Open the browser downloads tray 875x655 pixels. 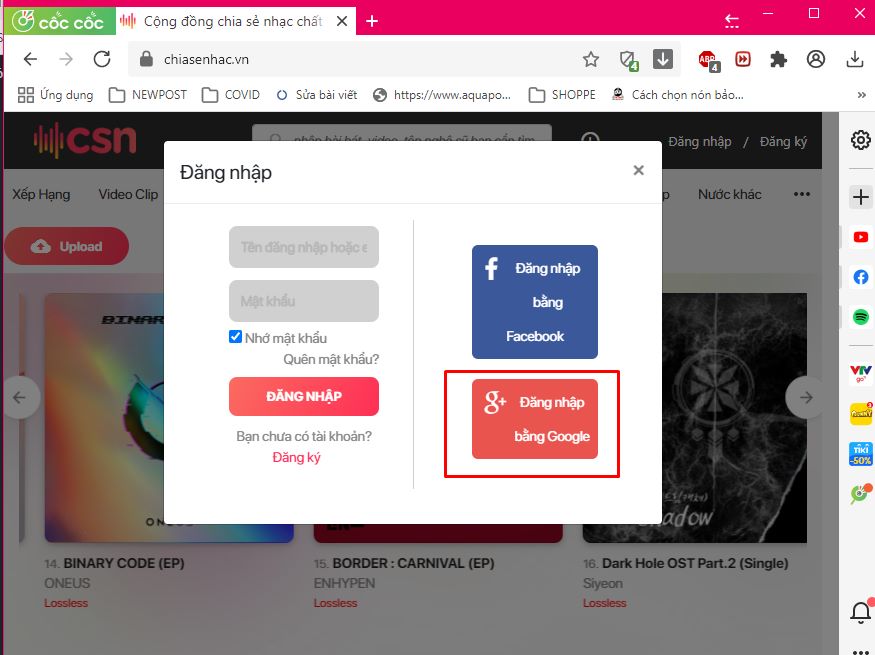(x=854, y=59)
